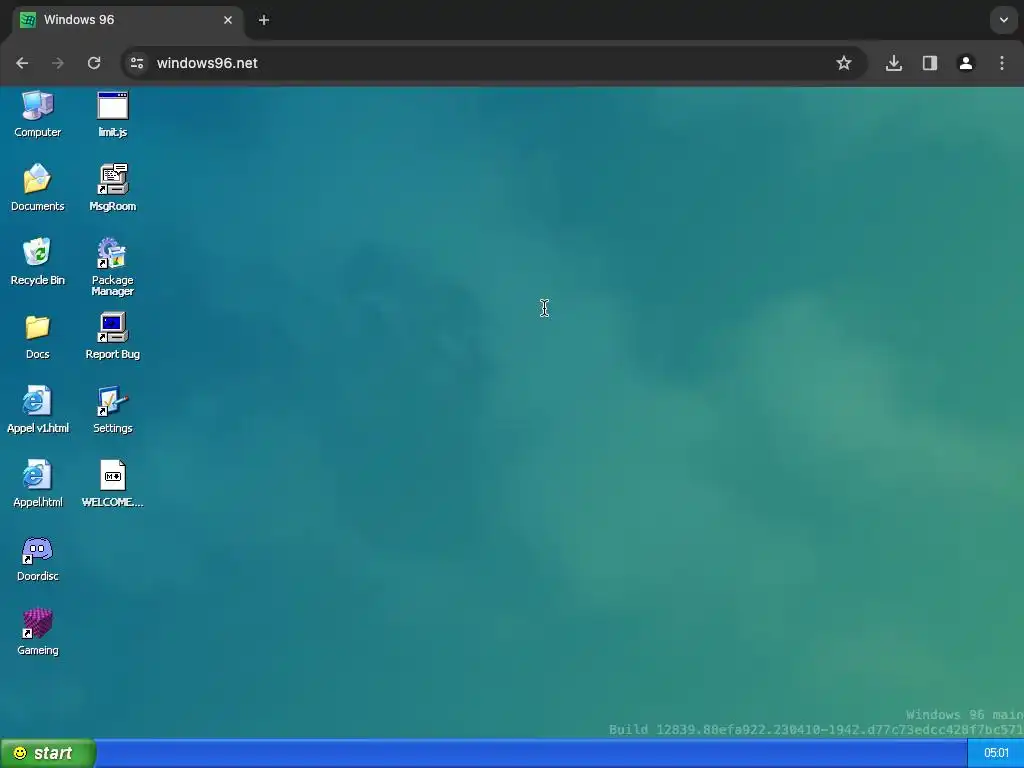This screenshot has width=1024, height=768.
Task: Expand the tab search dropdown
Action: [1004, 20]
